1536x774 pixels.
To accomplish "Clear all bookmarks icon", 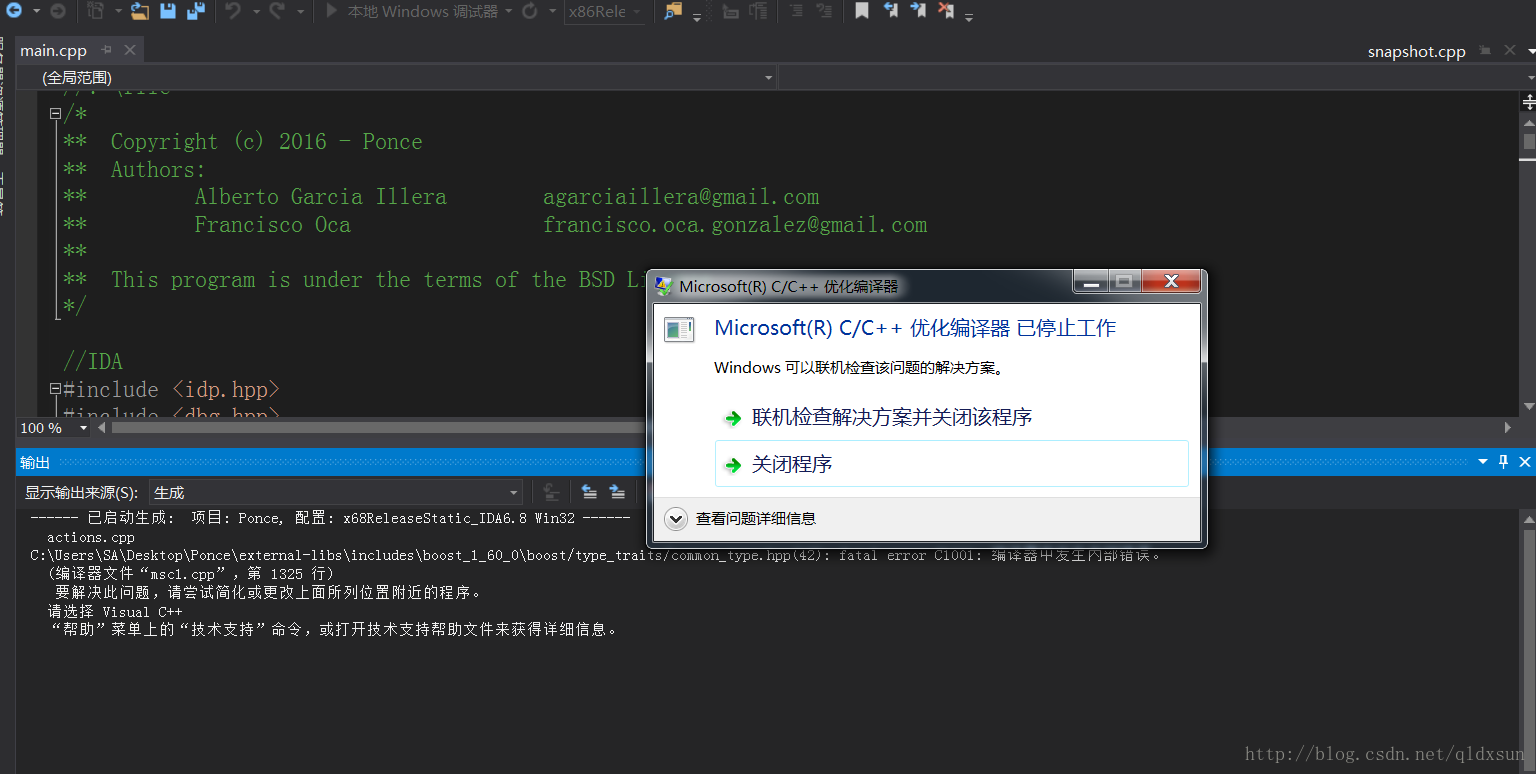I will pos(945,11).
